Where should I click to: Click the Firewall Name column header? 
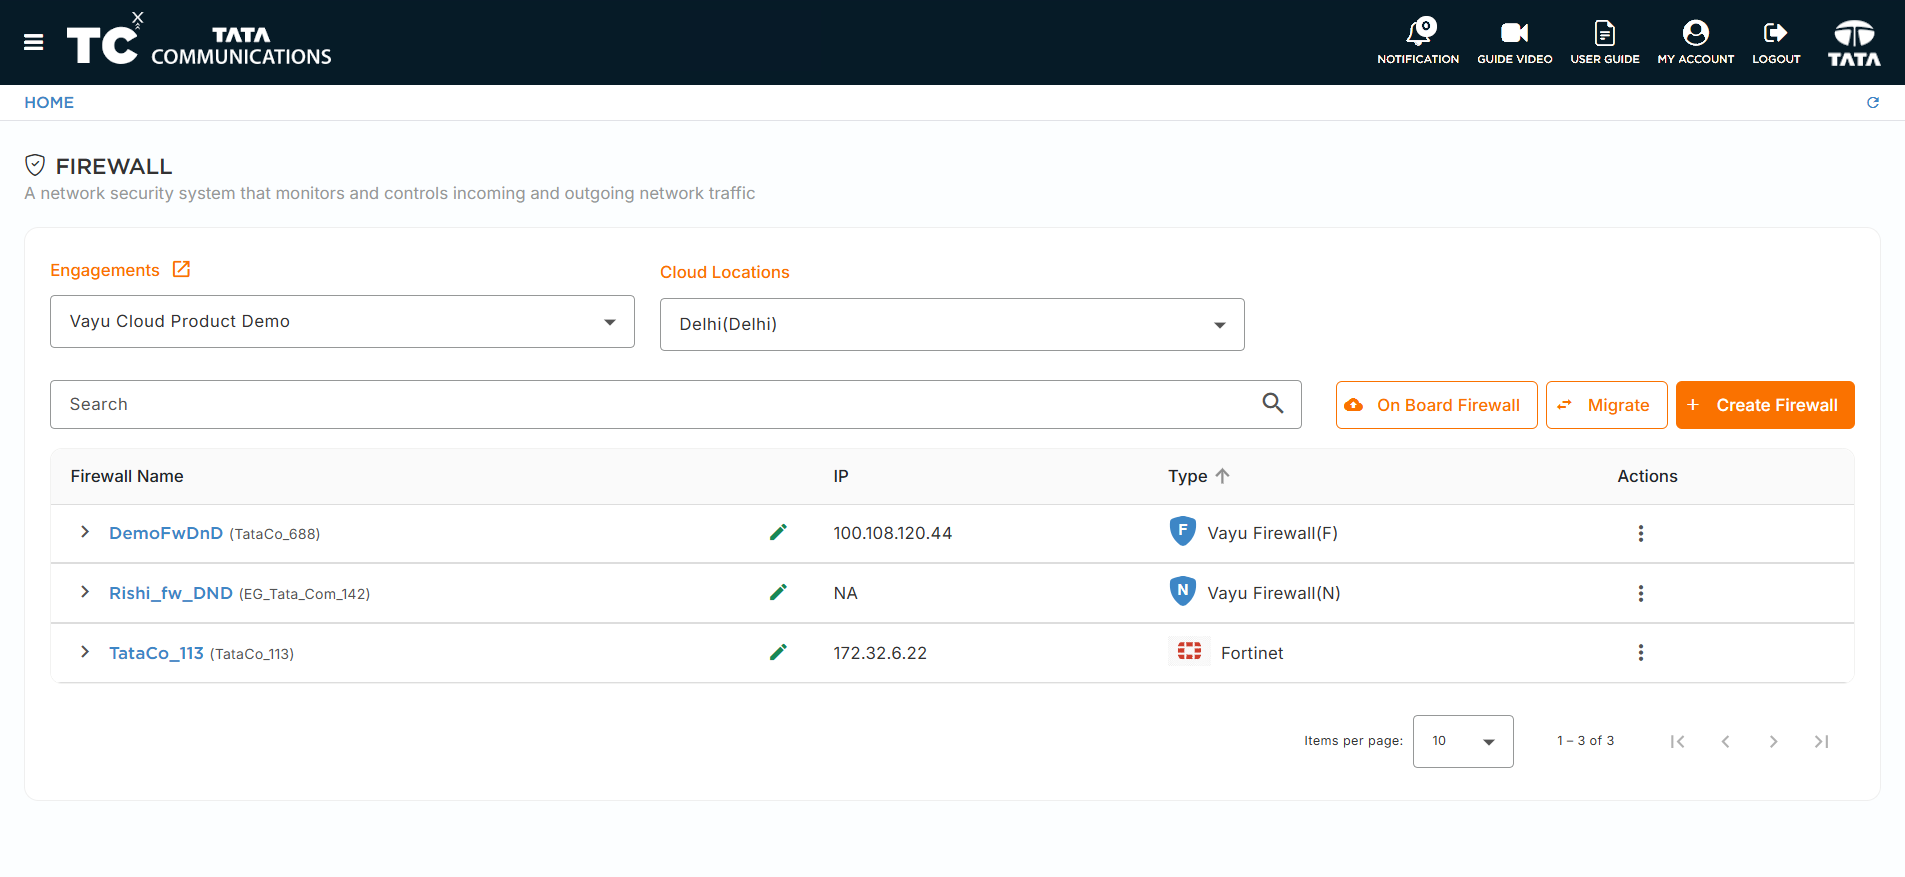click(127, 476)
